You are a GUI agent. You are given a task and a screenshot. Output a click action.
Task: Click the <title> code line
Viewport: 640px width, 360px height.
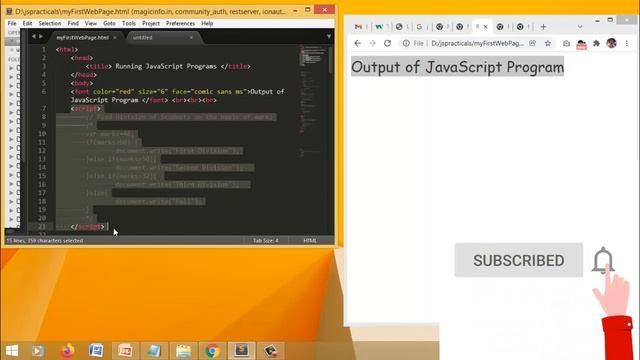168,67
